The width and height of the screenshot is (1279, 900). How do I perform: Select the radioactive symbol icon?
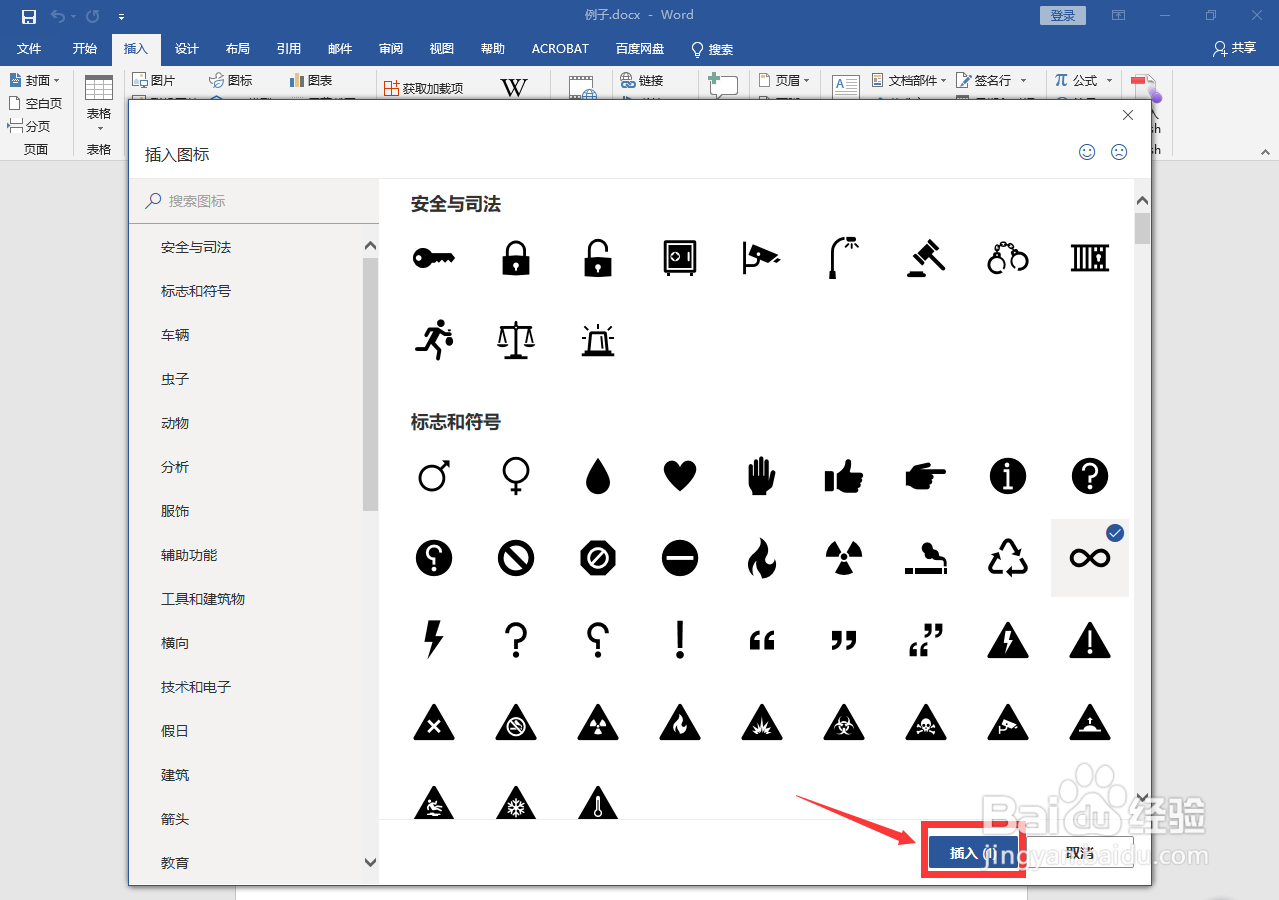coord(843,558)
